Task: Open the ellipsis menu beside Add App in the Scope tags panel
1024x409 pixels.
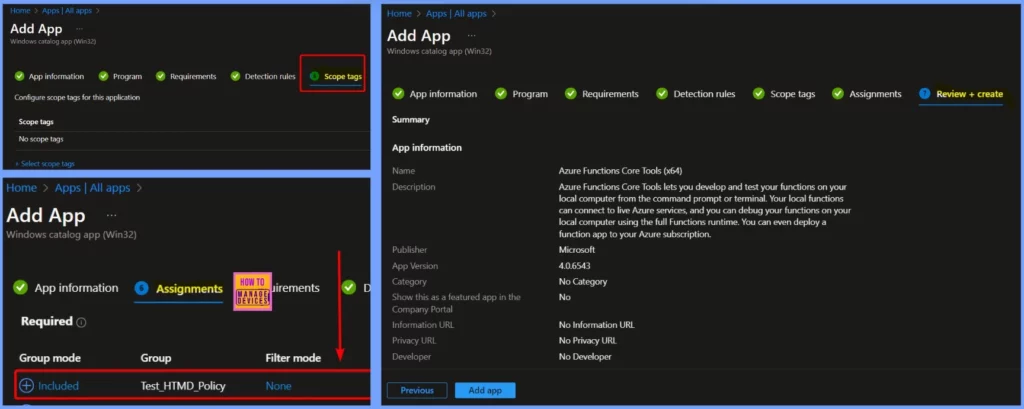Action: (x=80, y=29)
